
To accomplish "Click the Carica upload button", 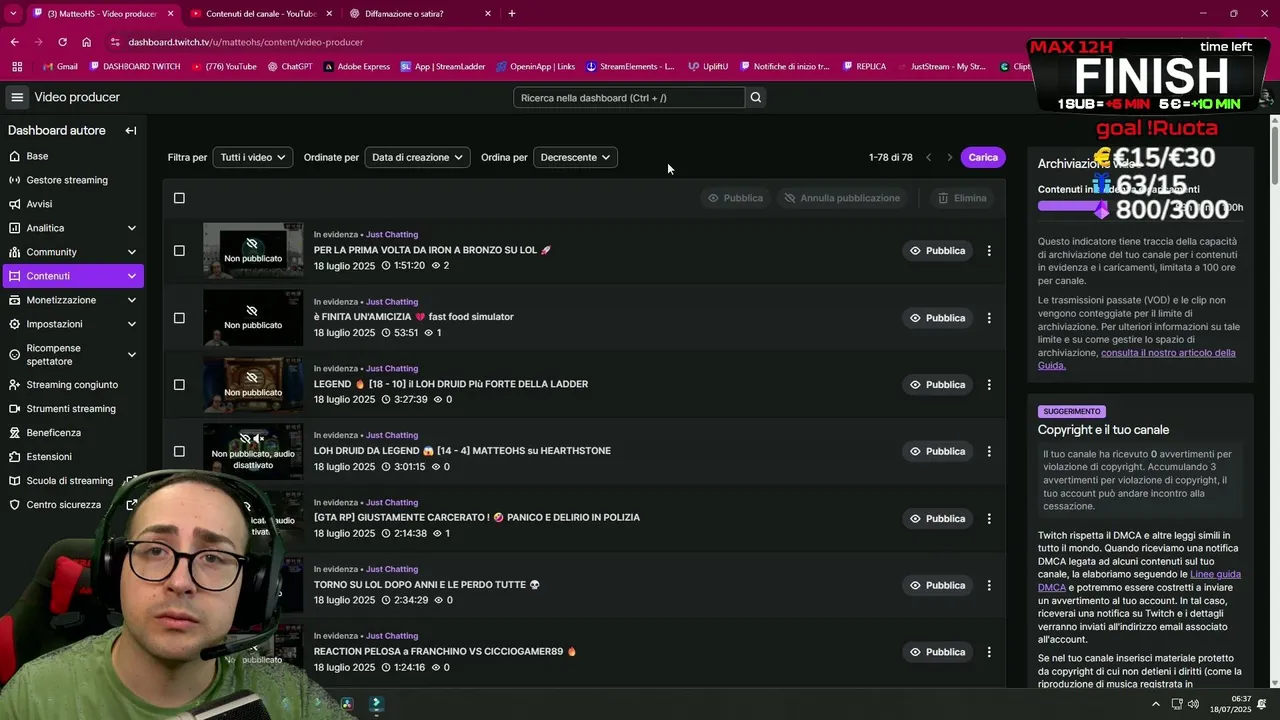I will pos(983,157).
